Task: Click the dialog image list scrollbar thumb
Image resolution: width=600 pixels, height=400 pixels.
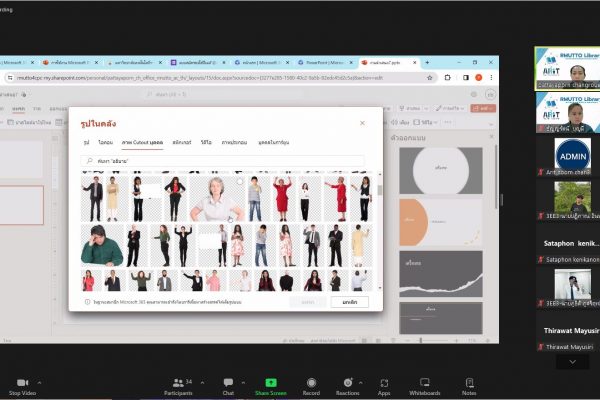Action: [380, 190]
